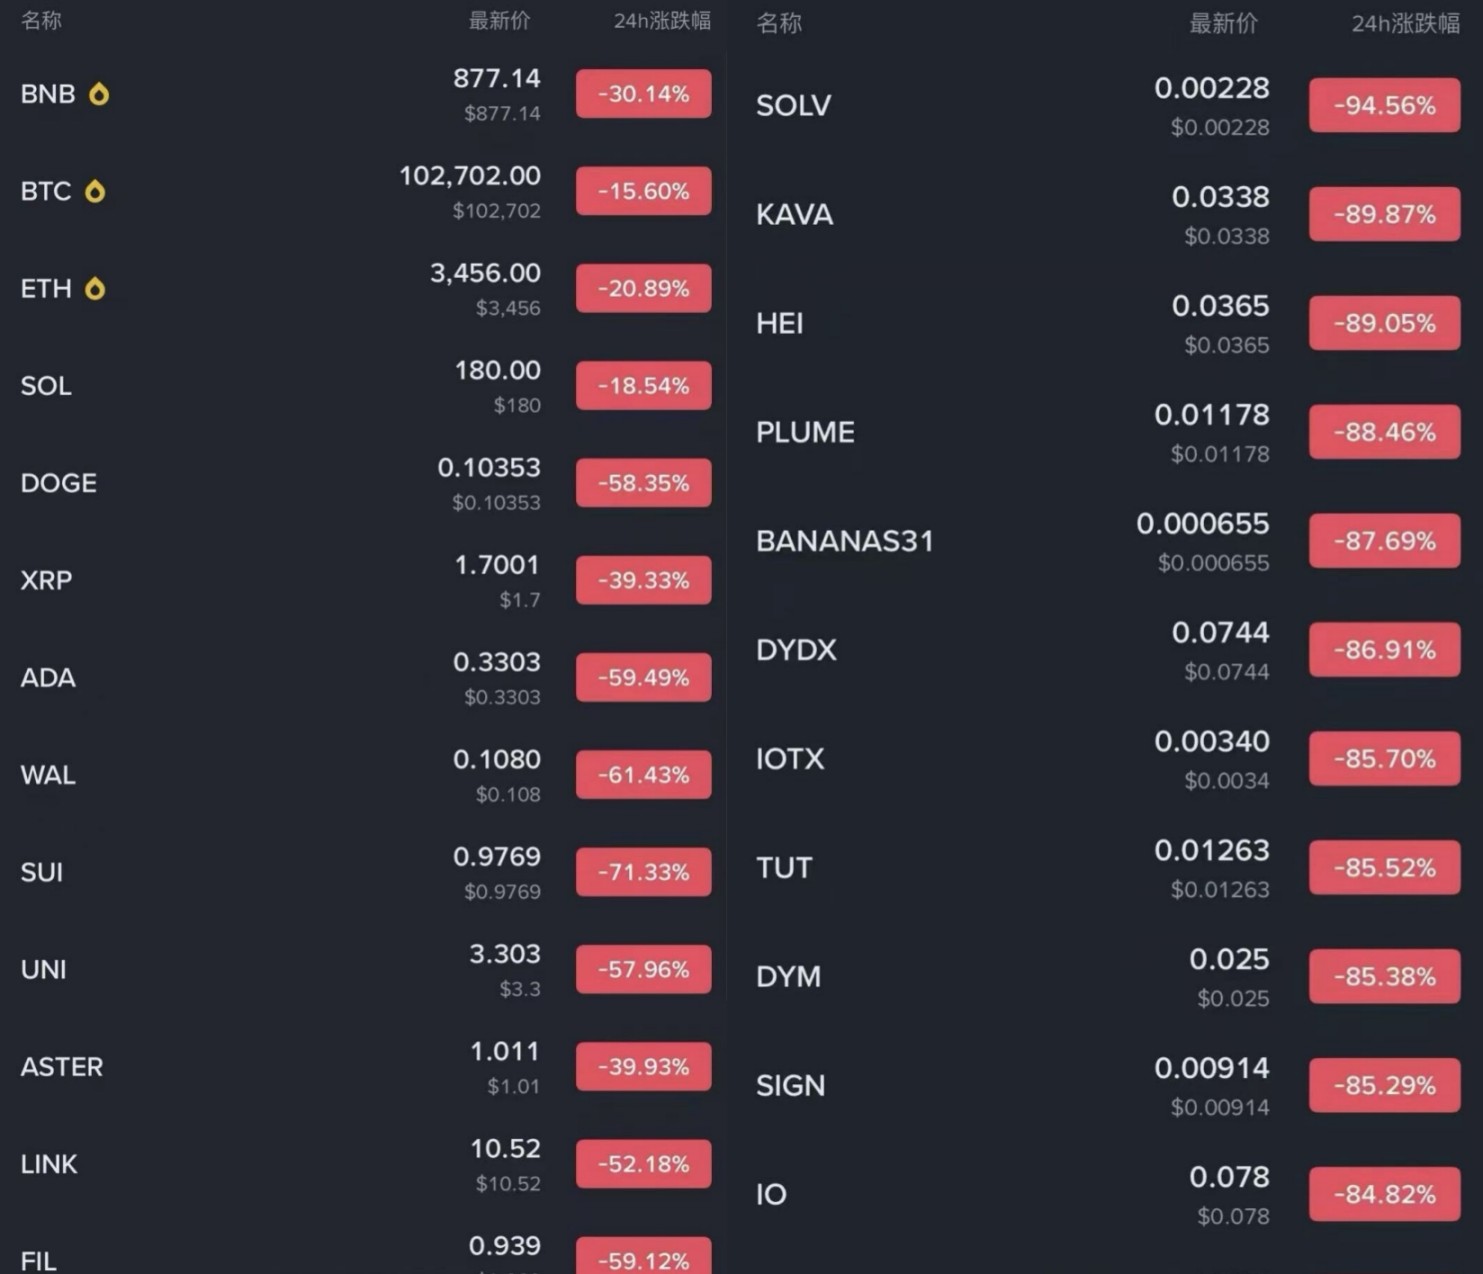Select the ASTER coin row

pyautogui.click(x=61, y=1067)
